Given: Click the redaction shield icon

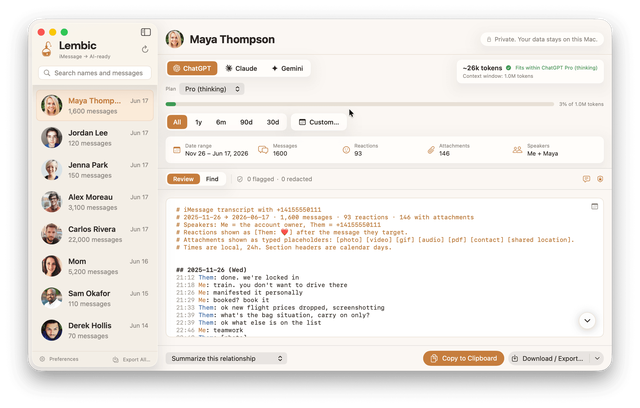Looking at the screenshot, I should [600, 179].
